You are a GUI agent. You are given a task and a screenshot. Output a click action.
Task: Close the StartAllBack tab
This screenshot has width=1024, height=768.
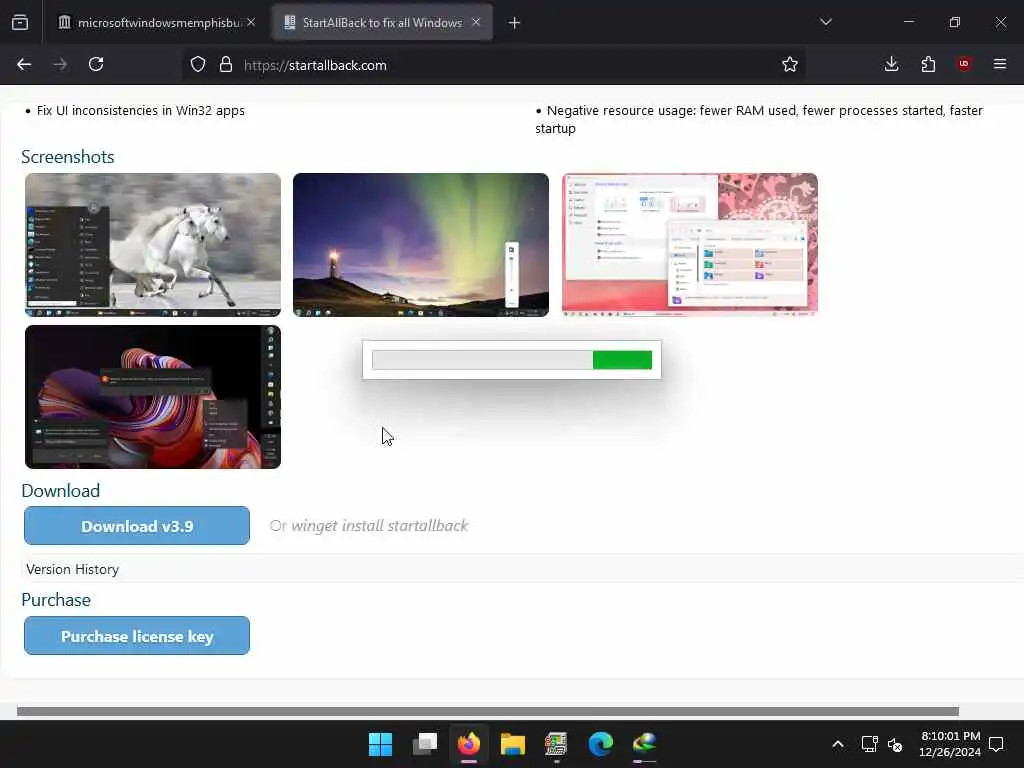click(476, 22)
